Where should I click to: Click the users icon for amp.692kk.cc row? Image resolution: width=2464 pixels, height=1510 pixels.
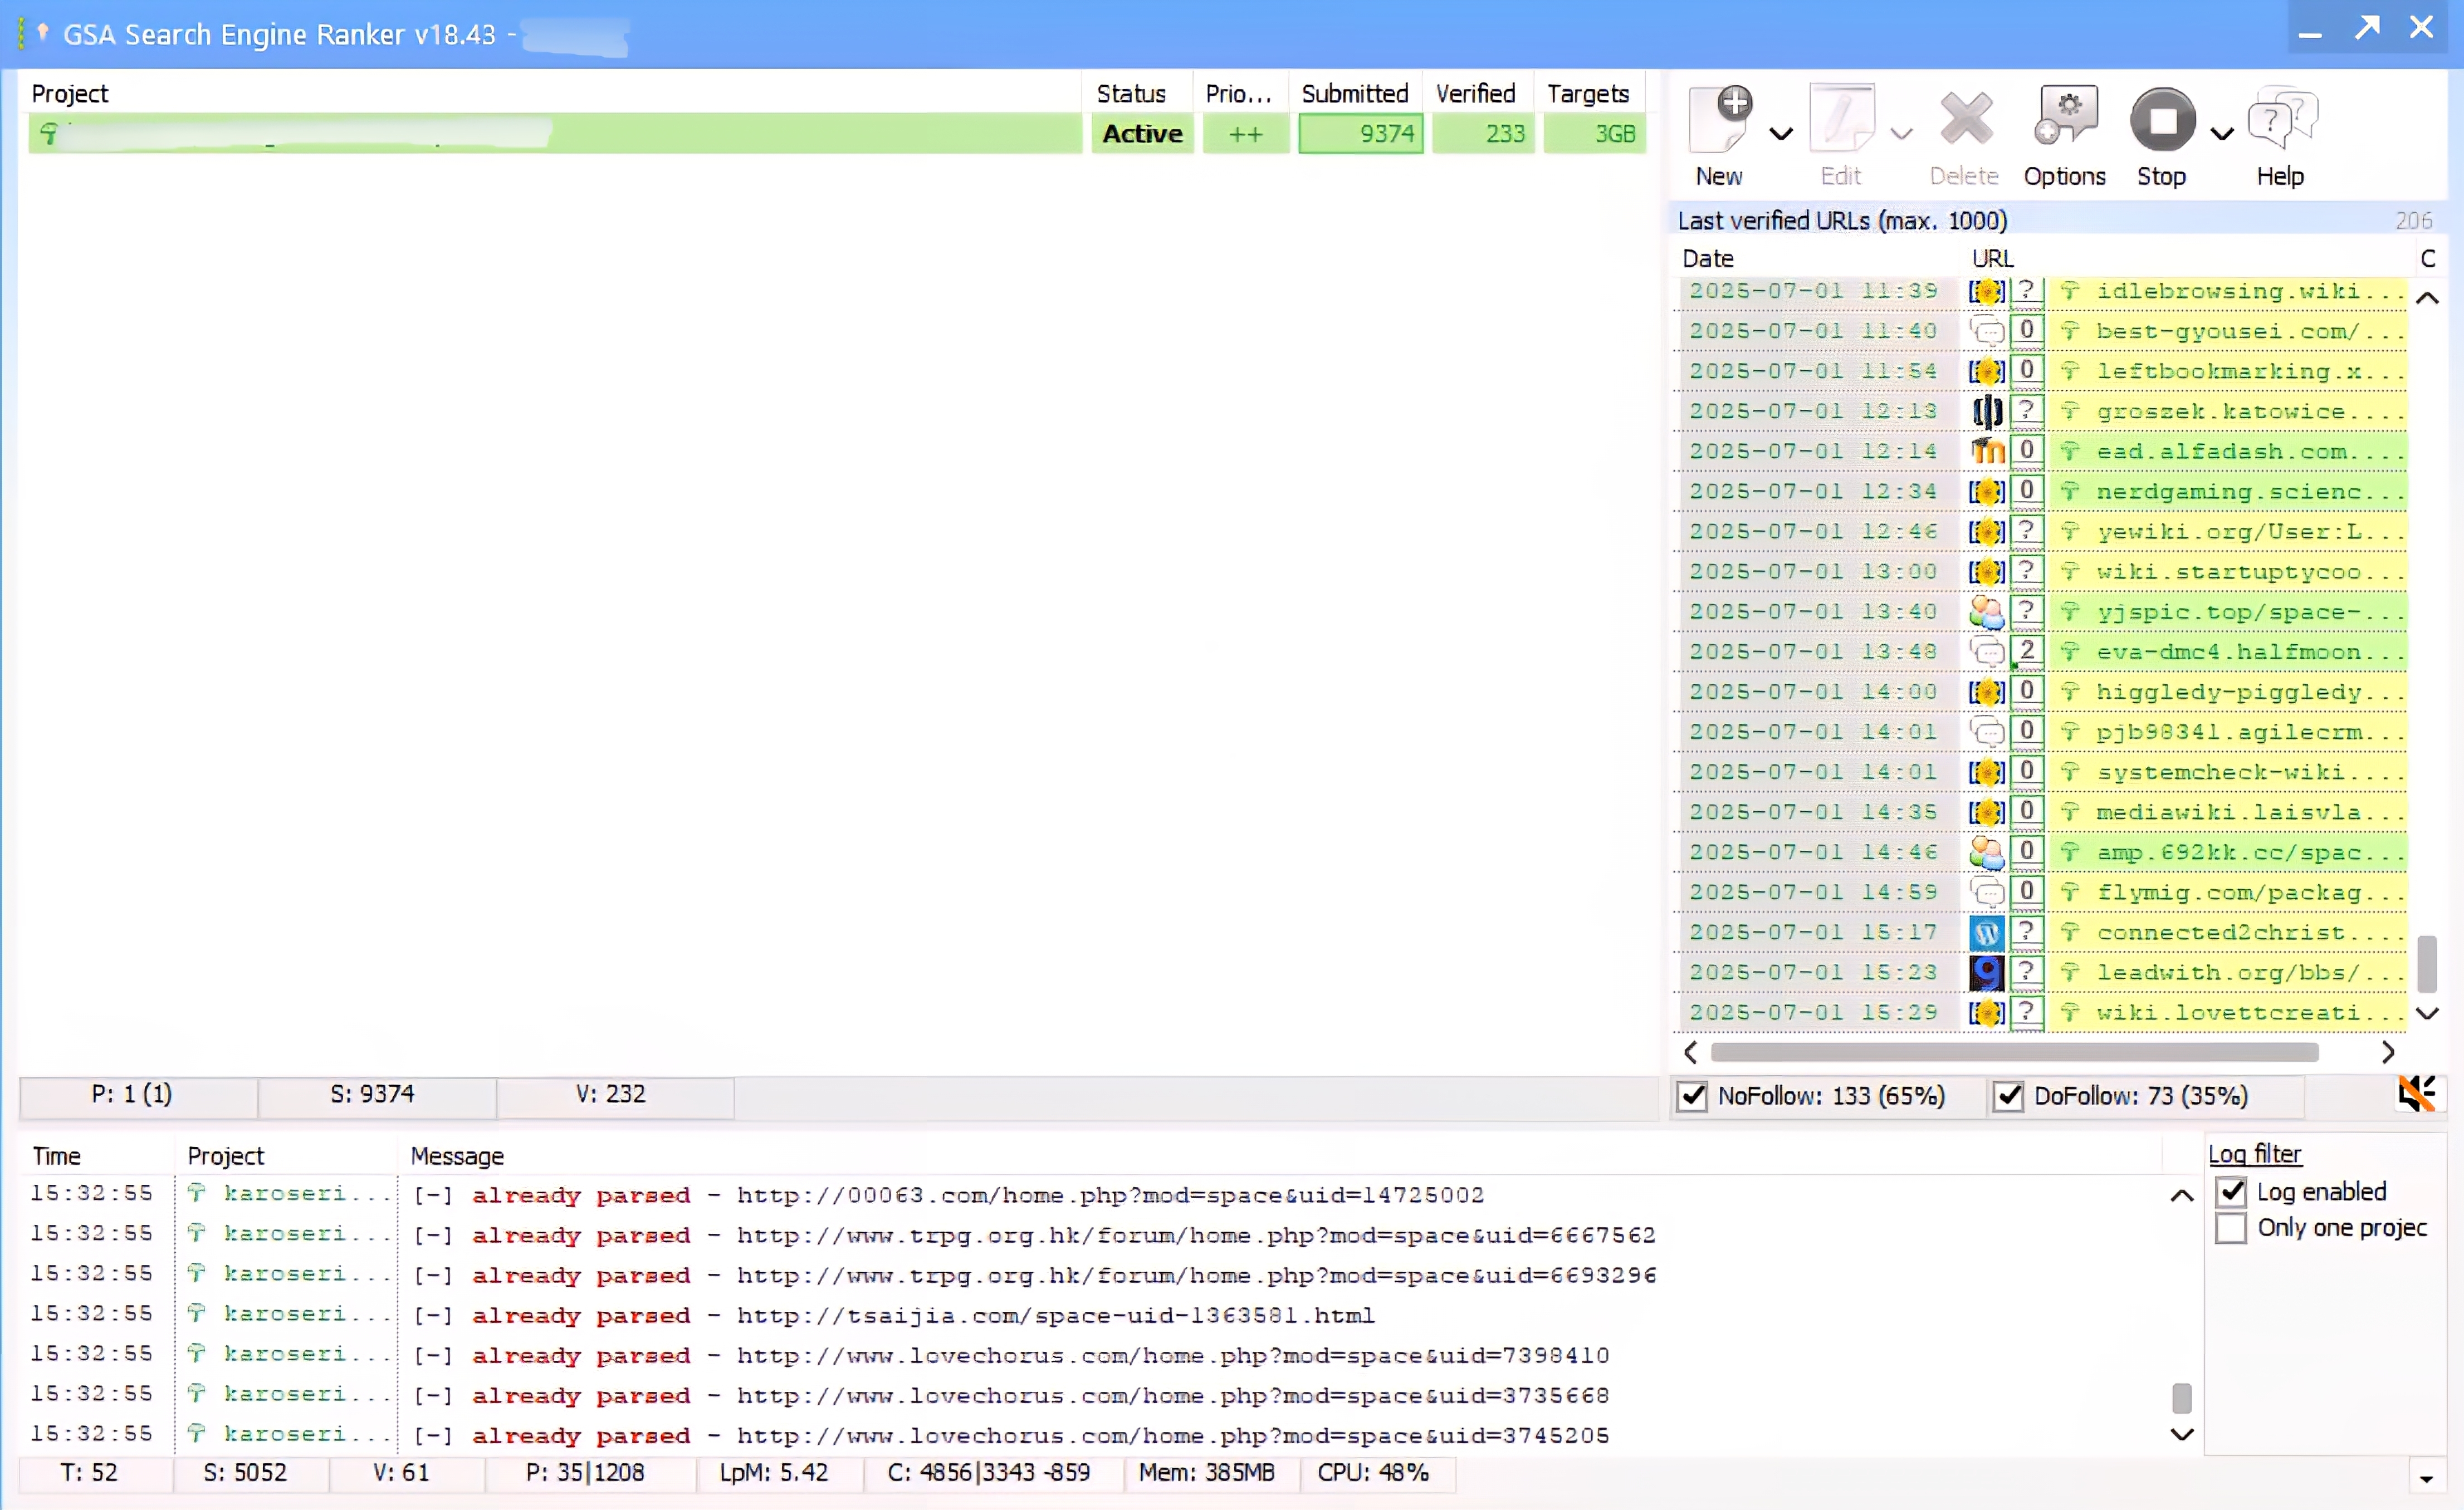1987,852
